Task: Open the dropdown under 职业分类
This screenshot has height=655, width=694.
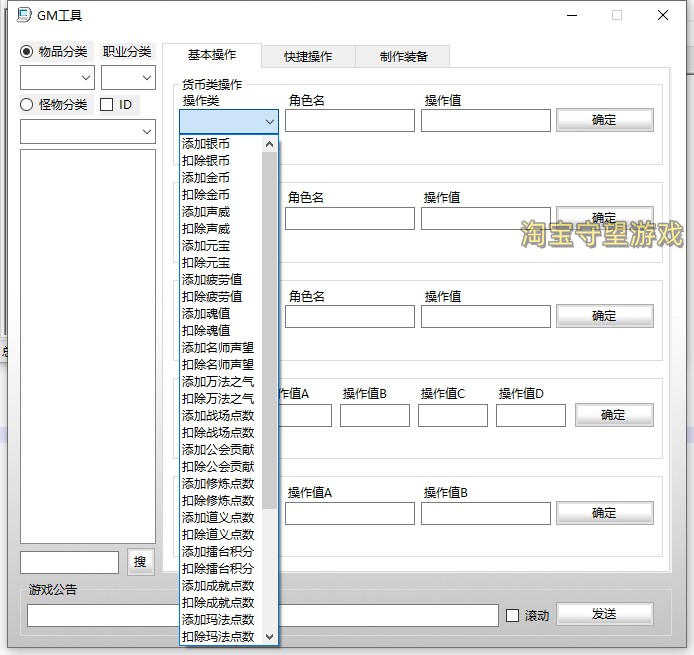Action: [128, 77]
